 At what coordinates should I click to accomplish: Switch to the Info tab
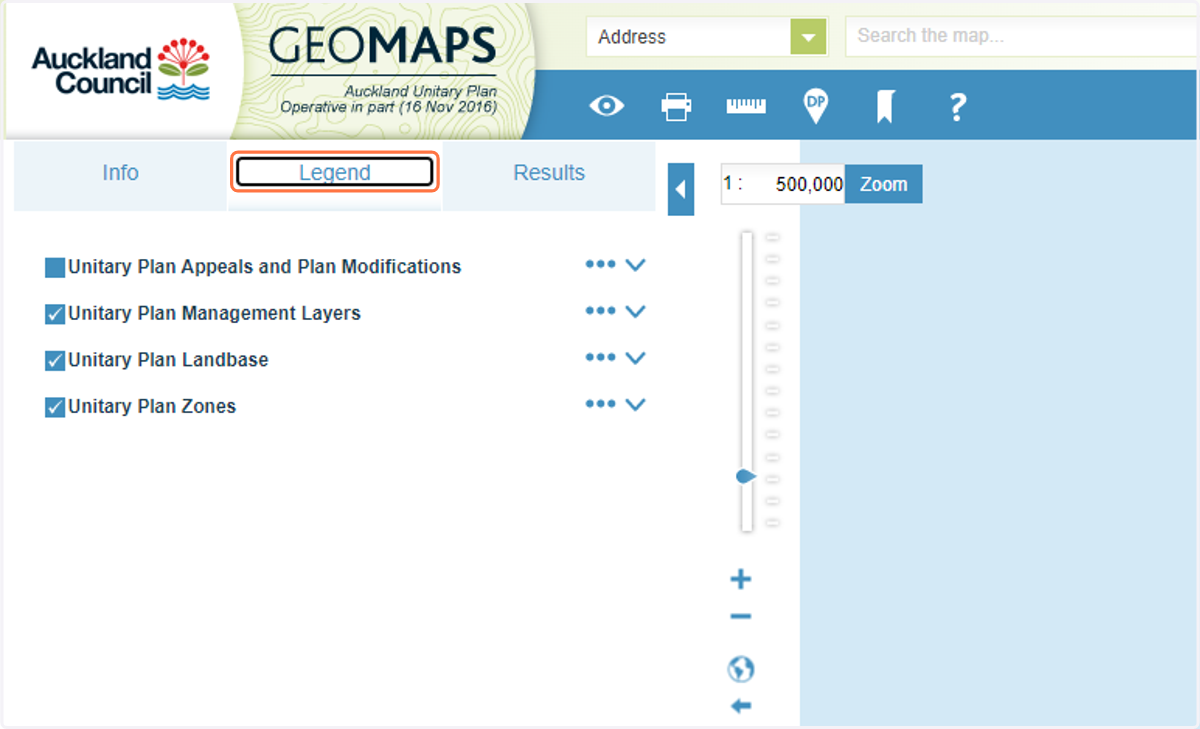tap(120, 173)
